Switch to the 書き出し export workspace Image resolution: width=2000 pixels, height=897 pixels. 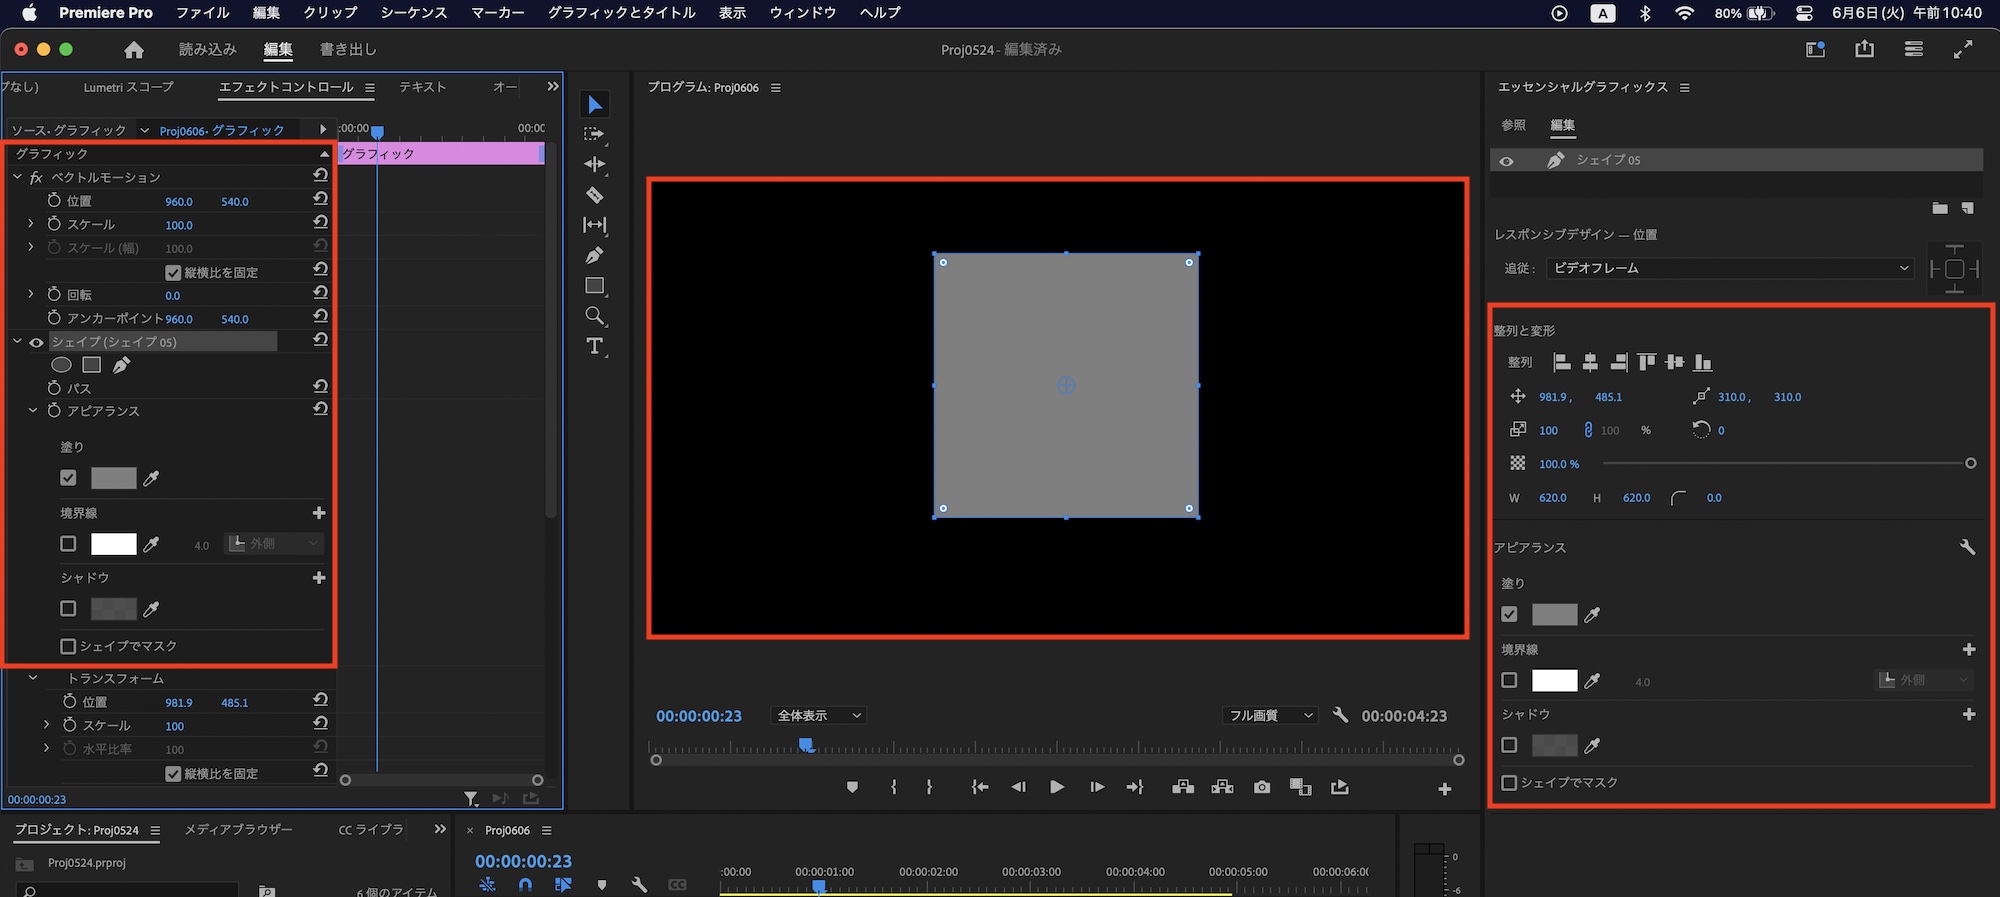pos(348,50)
